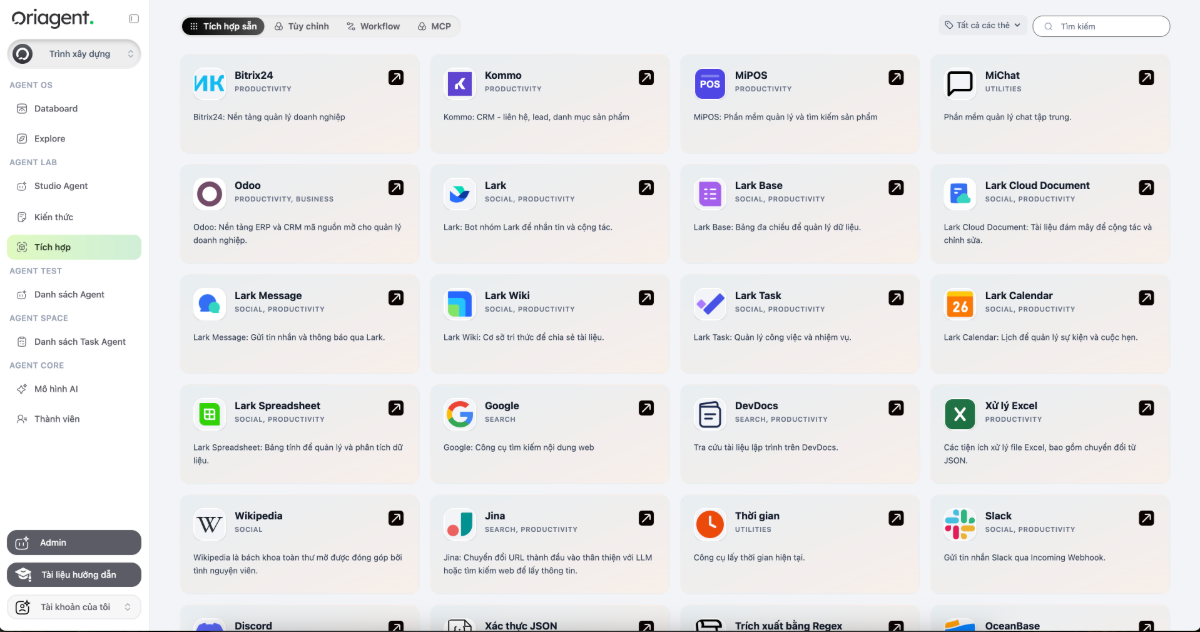
Task: Collapse the sidebar with the panel icon
Action: pos(134,18)
